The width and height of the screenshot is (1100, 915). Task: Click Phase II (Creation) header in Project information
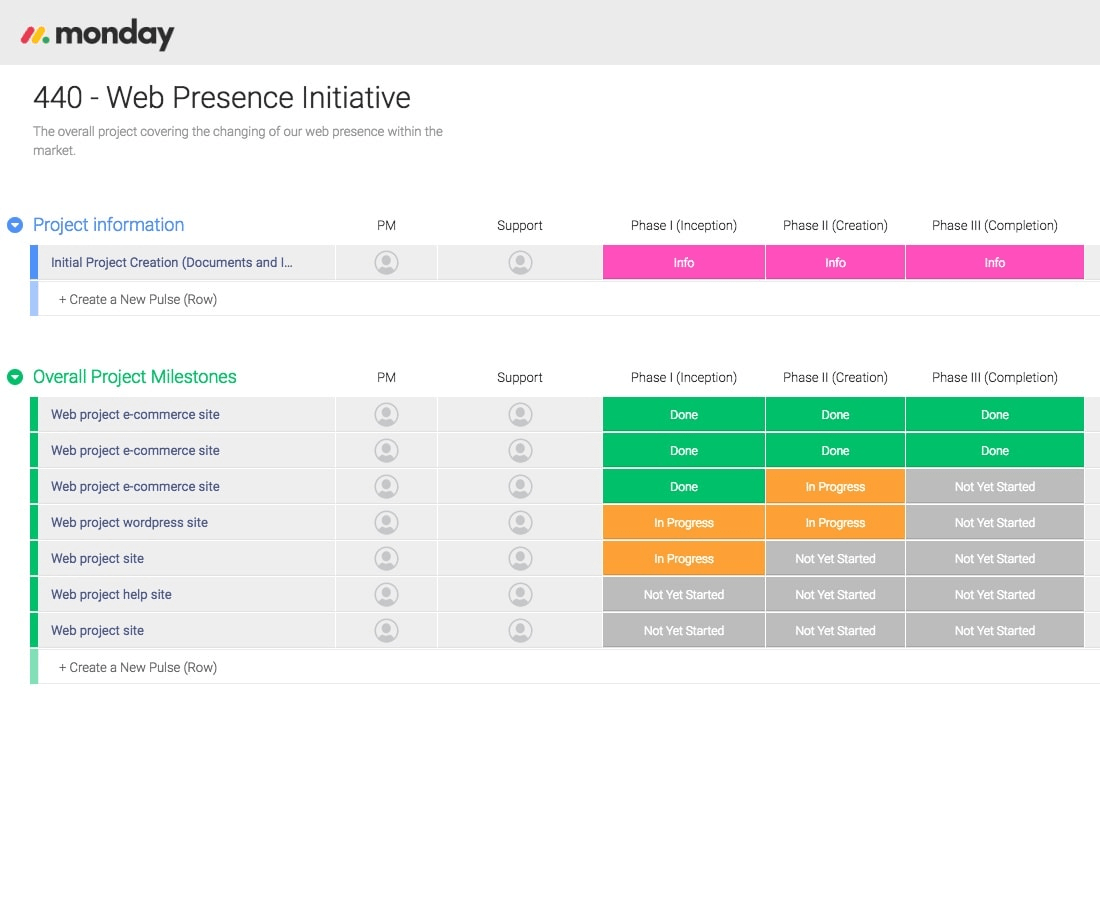coord(835,225)
